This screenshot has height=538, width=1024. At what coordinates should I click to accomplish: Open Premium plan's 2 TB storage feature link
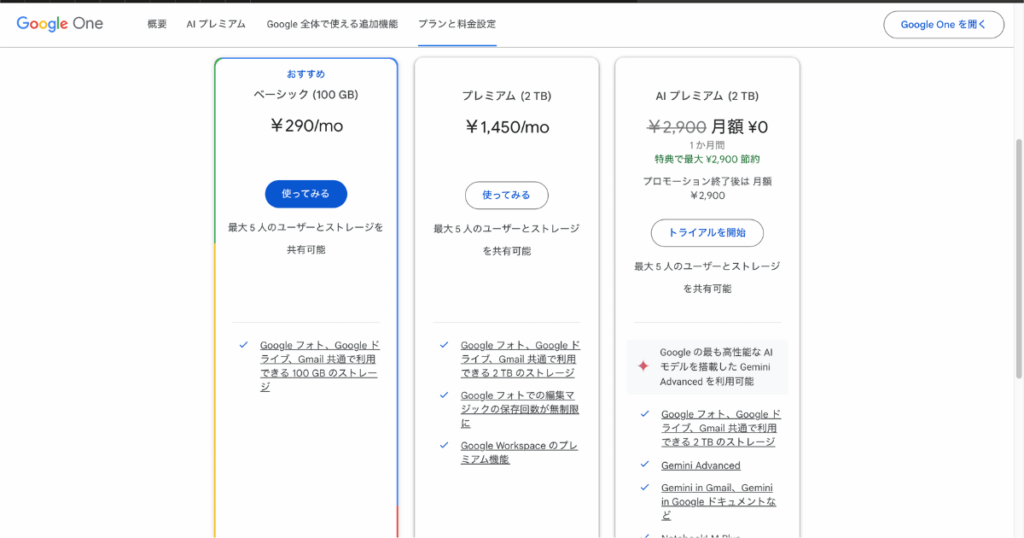coord(520,359)
